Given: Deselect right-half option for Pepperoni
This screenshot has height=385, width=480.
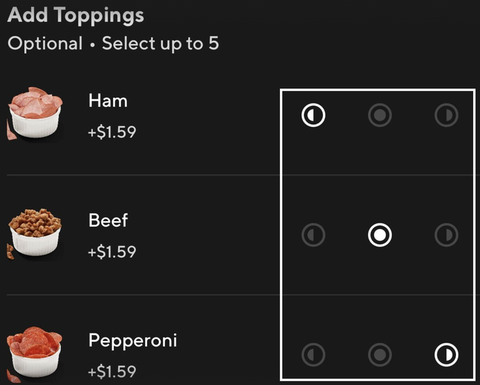Looking at the screenshot, I should [446, 355].
